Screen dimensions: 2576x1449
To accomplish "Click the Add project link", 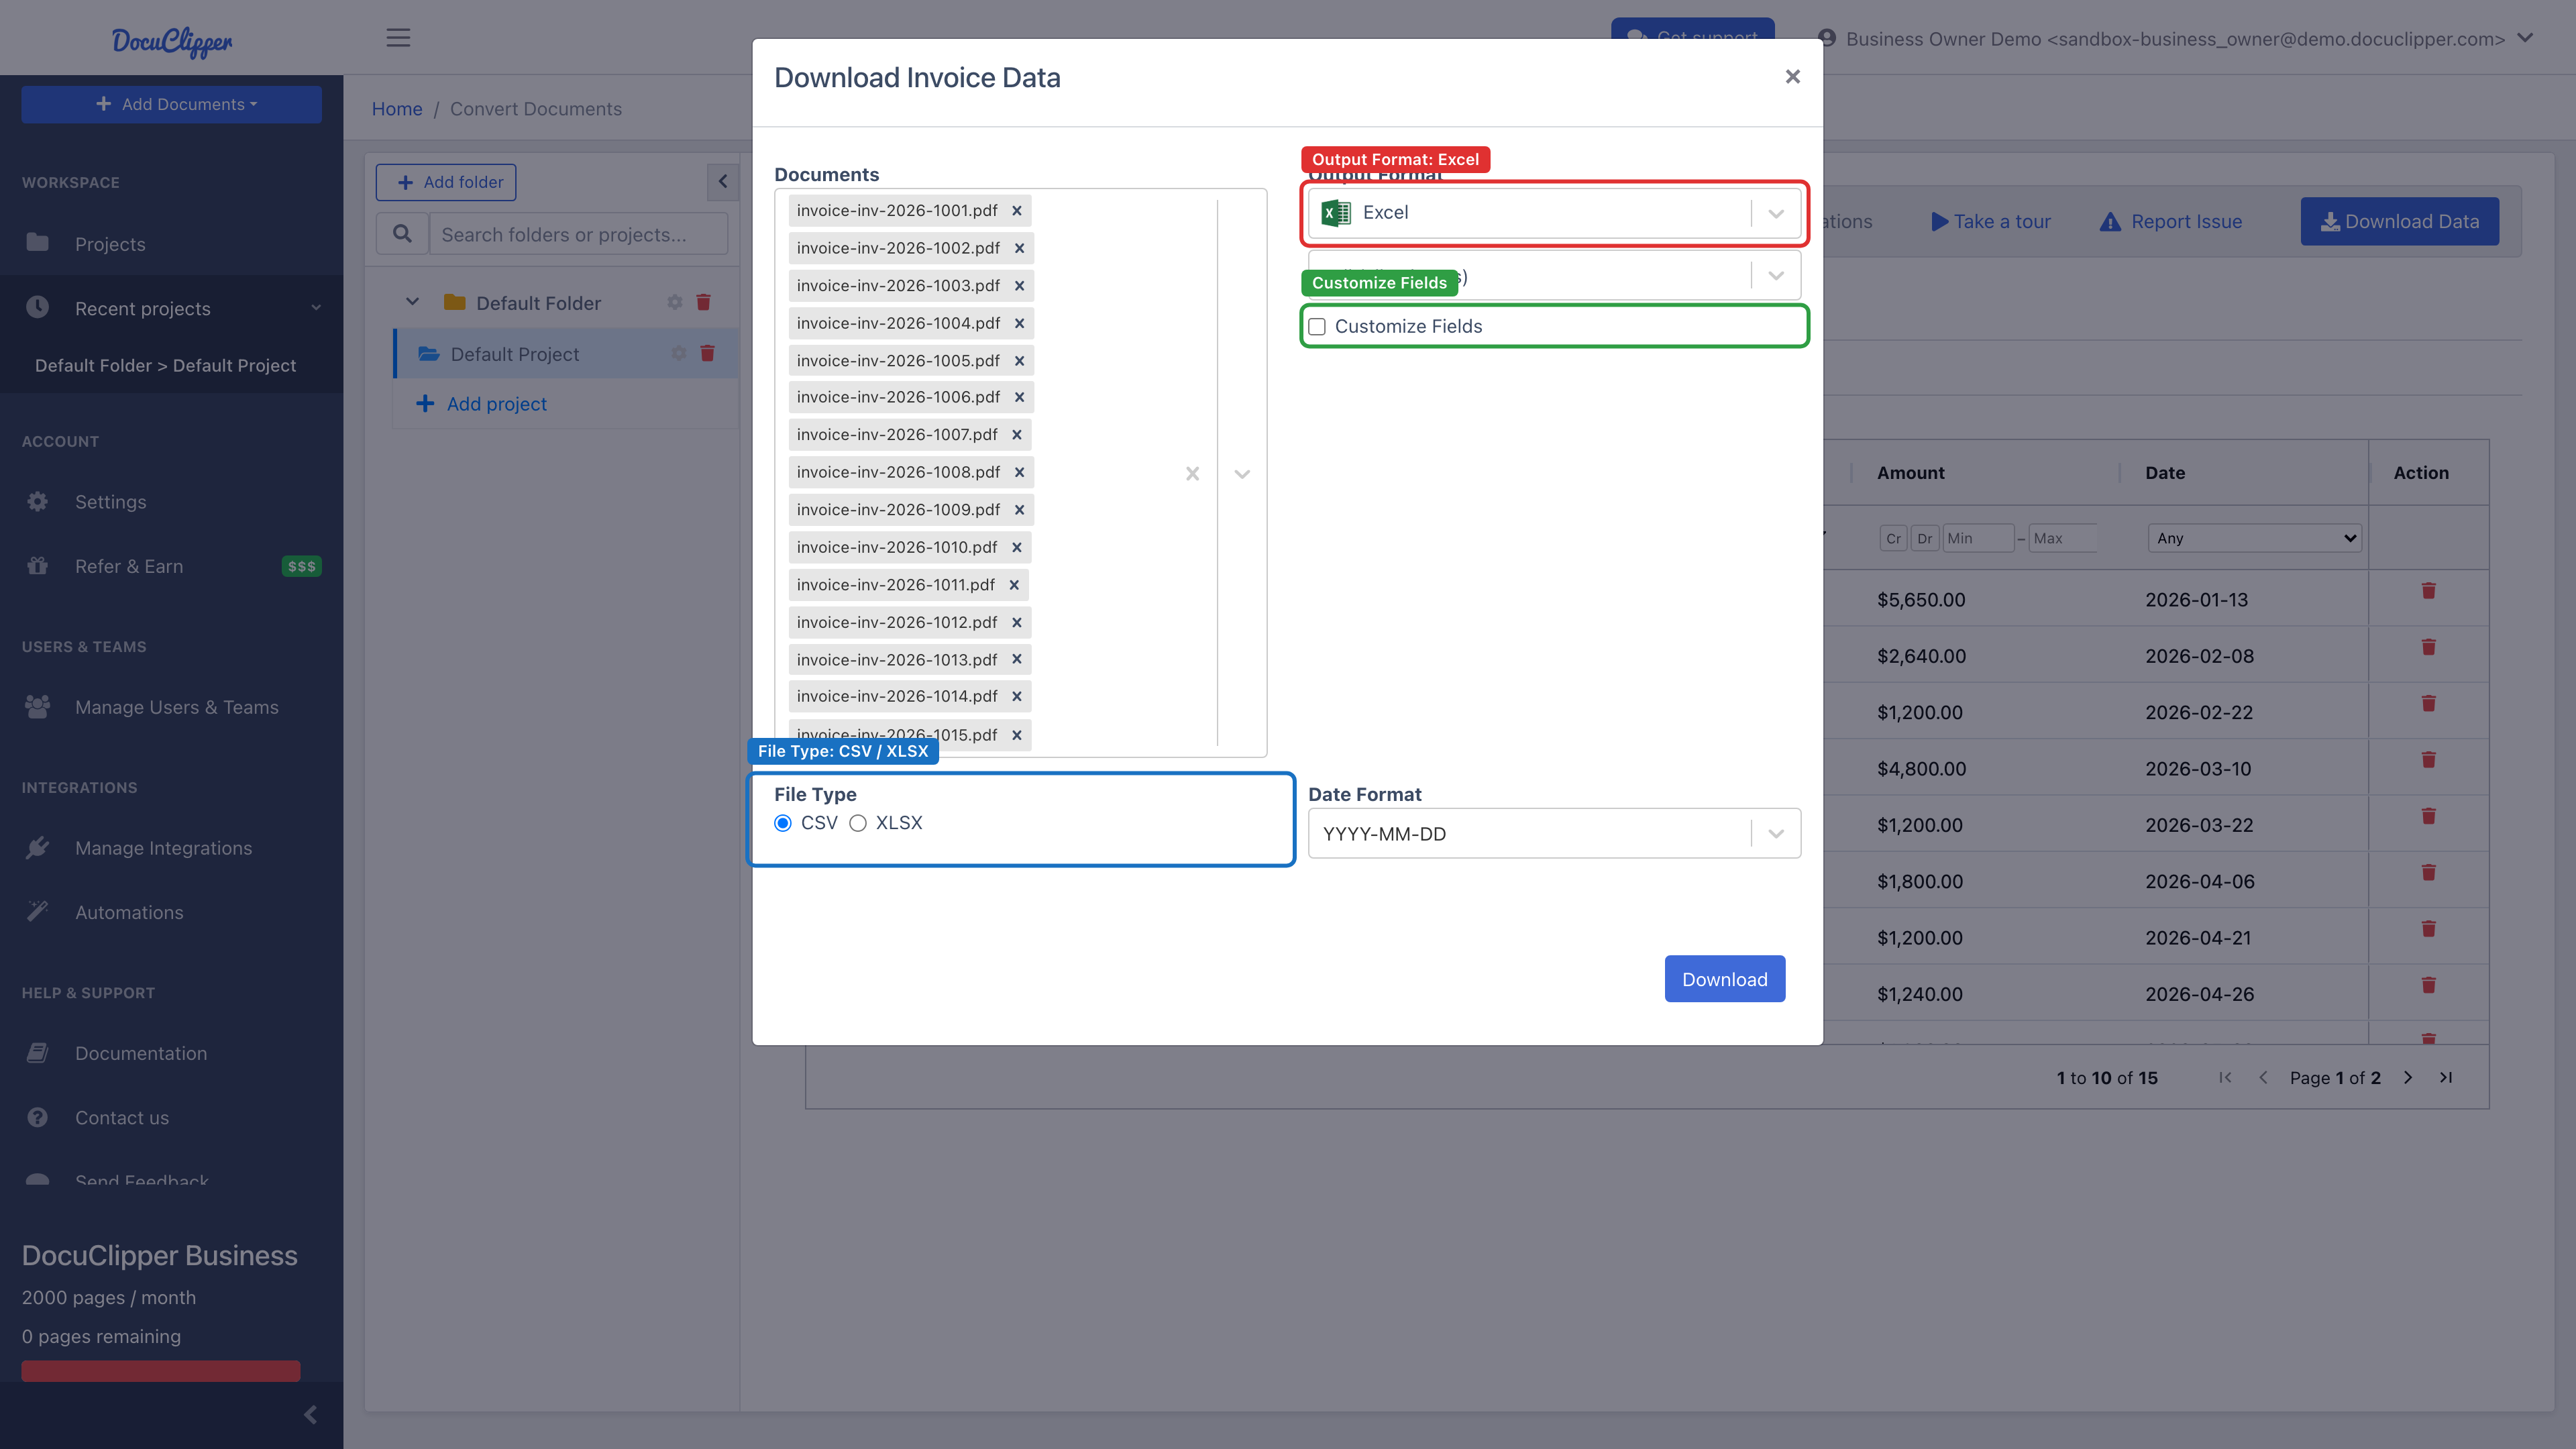I will pos(481,404).
